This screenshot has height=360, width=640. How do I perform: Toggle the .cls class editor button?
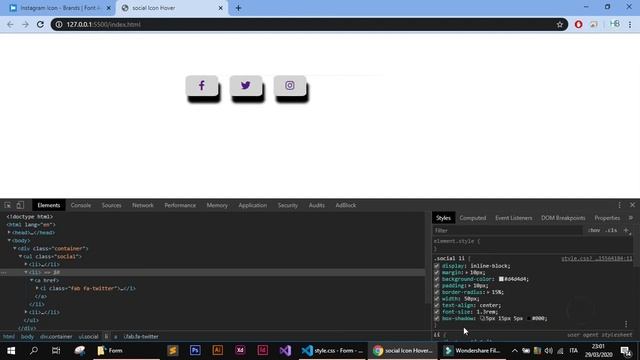click(x=611, y=231)
